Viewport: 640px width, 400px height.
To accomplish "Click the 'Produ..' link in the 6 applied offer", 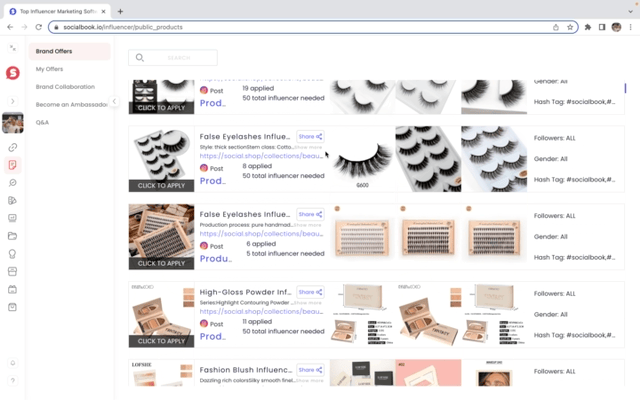I will [x=216, y=259].
